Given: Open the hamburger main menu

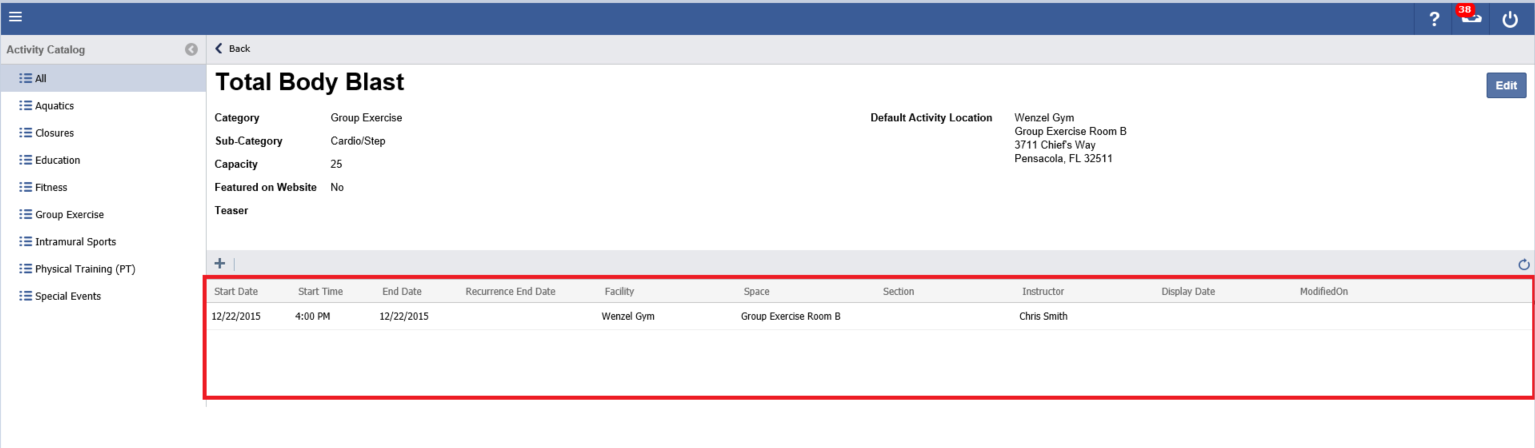Looking at the screenshot, I should coord(15,17).
